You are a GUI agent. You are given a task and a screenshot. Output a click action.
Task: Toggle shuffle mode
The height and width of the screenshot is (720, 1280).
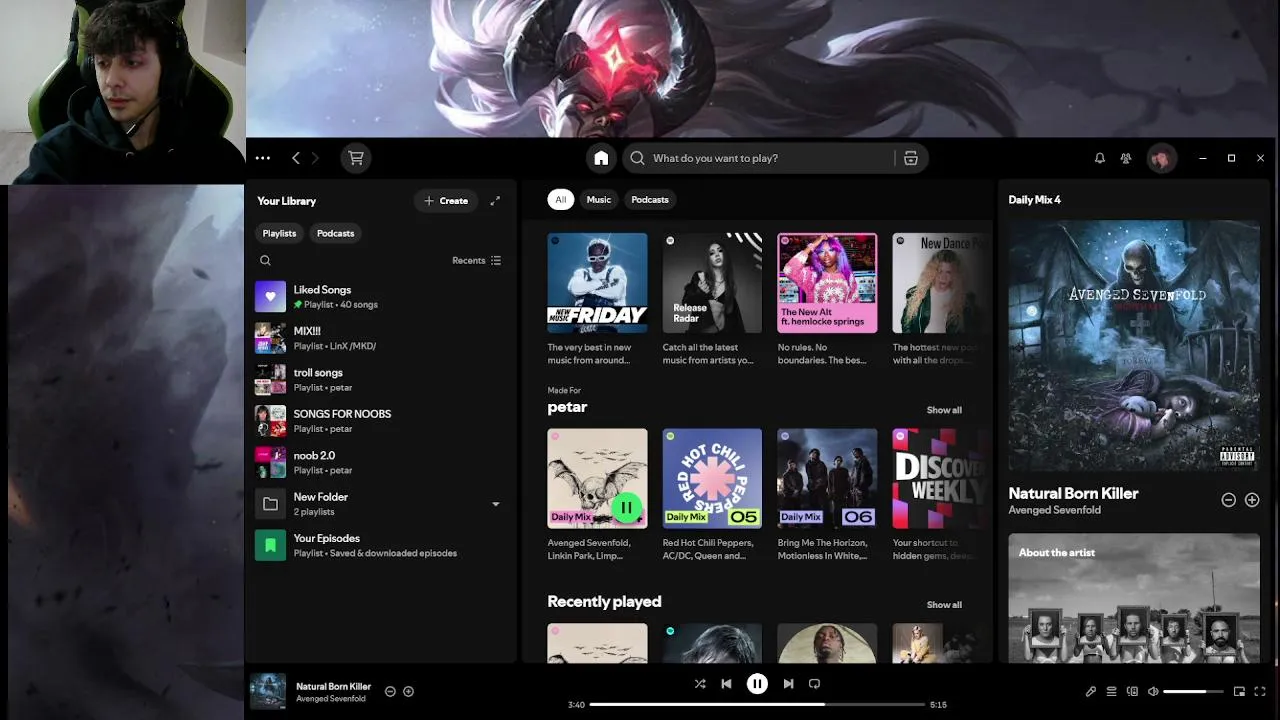699,684
